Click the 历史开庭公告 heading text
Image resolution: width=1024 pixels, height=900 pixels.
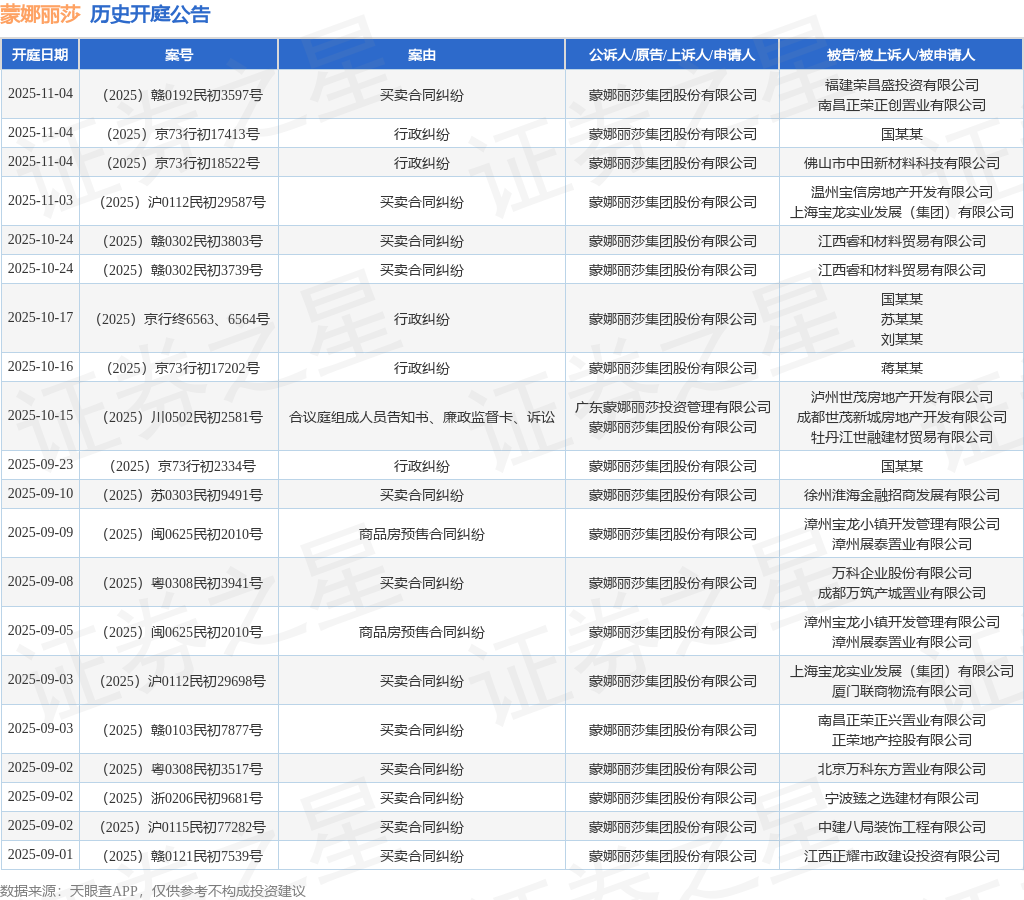pyautogui.click(x=150, y=14)
